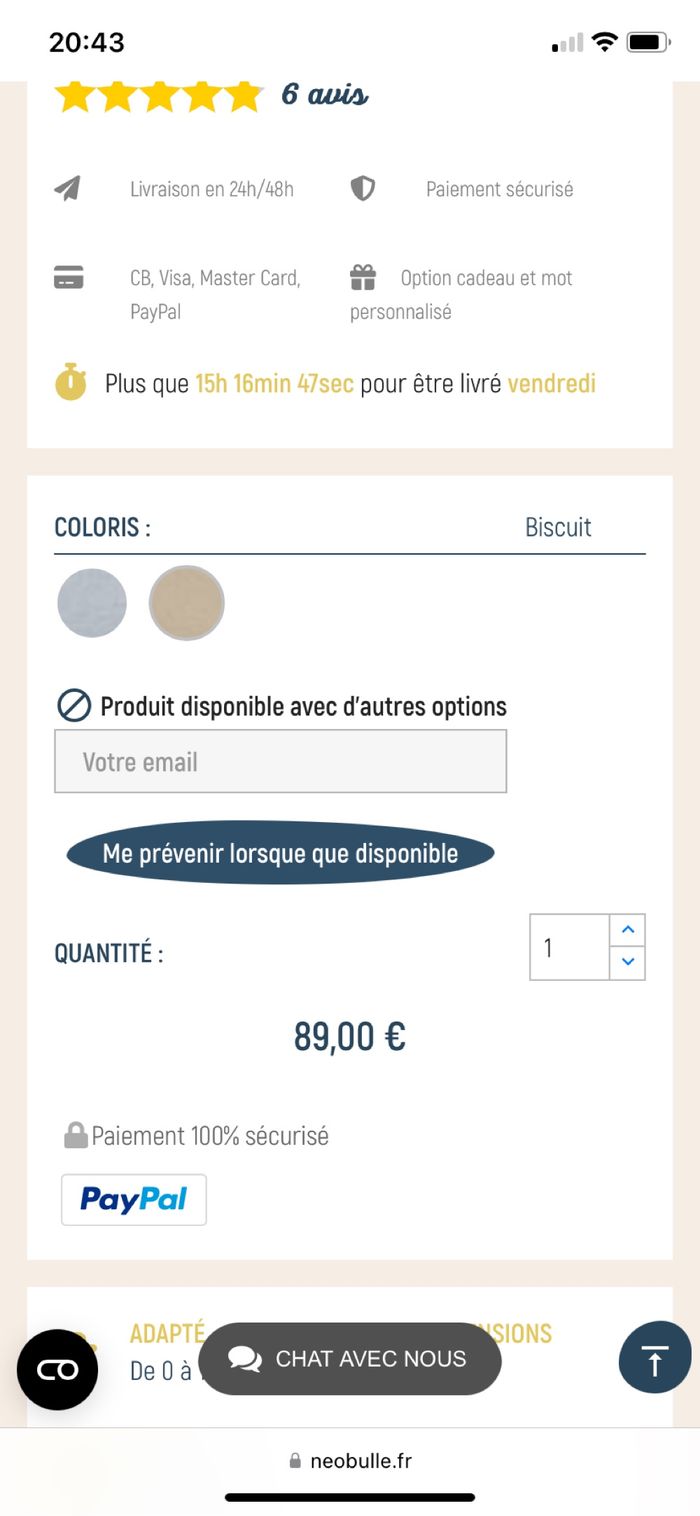
Task: Tap the gift option icon
Action: click(362, 277)
